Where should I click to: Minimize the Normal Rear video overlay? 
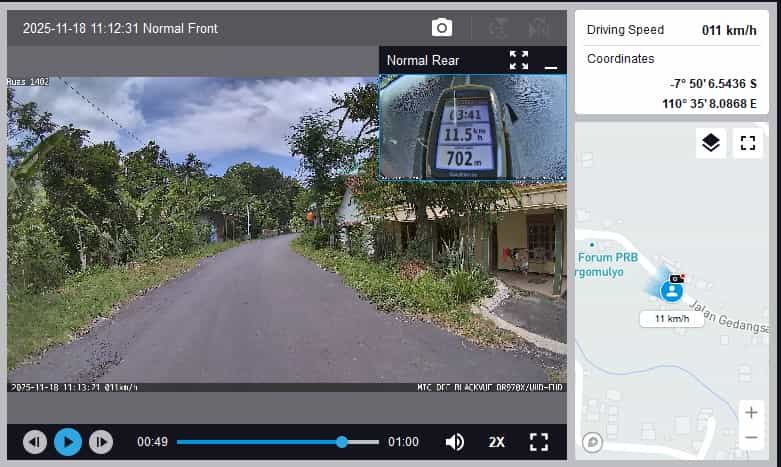tap(550, 61)
